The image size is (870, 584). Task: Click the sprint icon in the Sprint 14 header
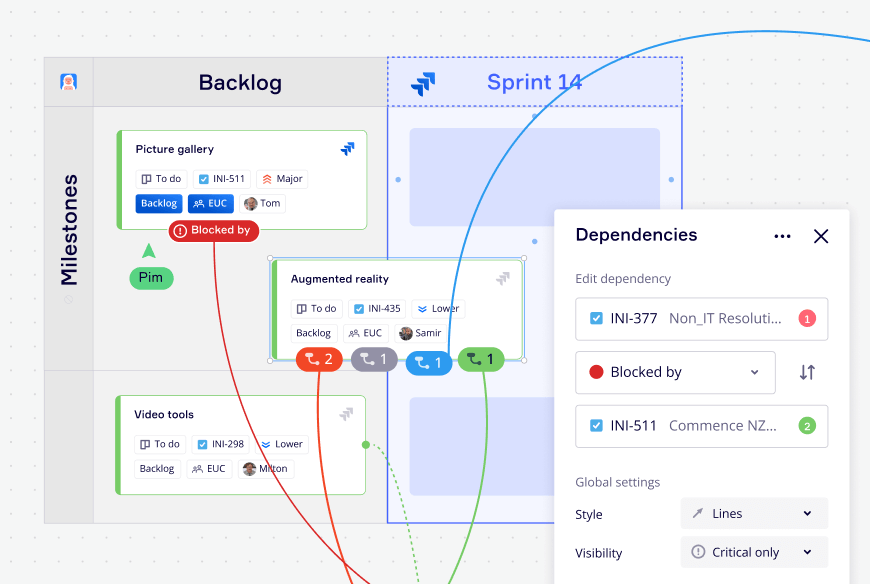tap(423, 83)
